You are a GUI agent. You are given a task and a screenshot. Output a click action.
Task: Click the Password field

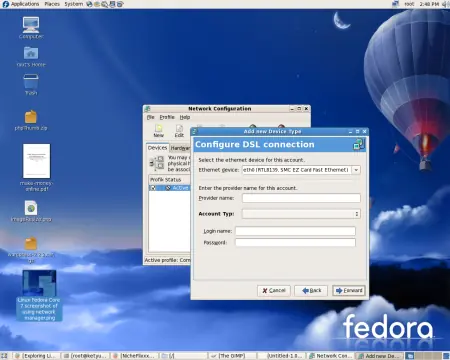(x=295, y=242)
